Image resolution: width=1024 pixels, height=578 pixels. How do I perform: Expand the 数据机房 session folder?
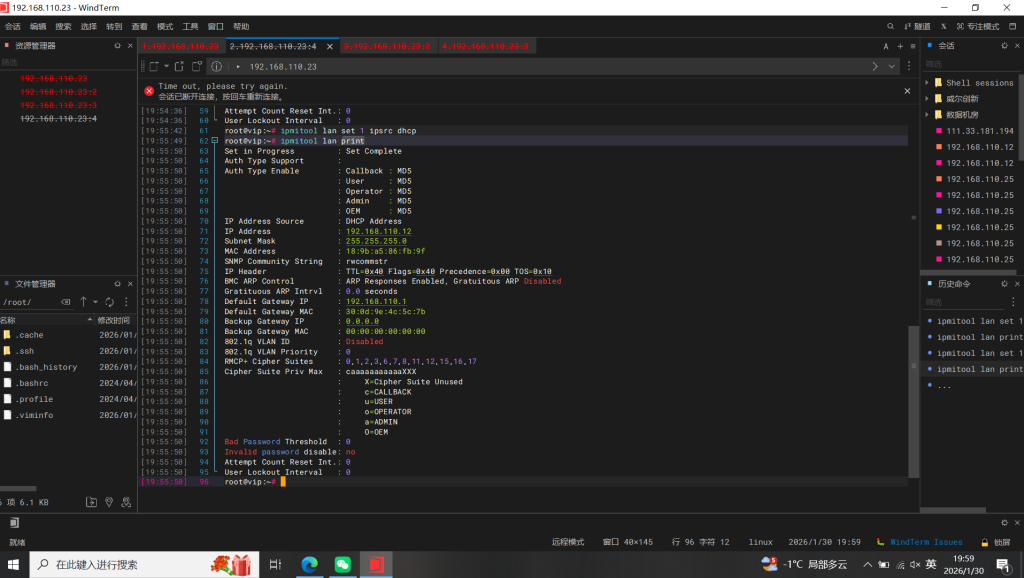tap(927, 115)
